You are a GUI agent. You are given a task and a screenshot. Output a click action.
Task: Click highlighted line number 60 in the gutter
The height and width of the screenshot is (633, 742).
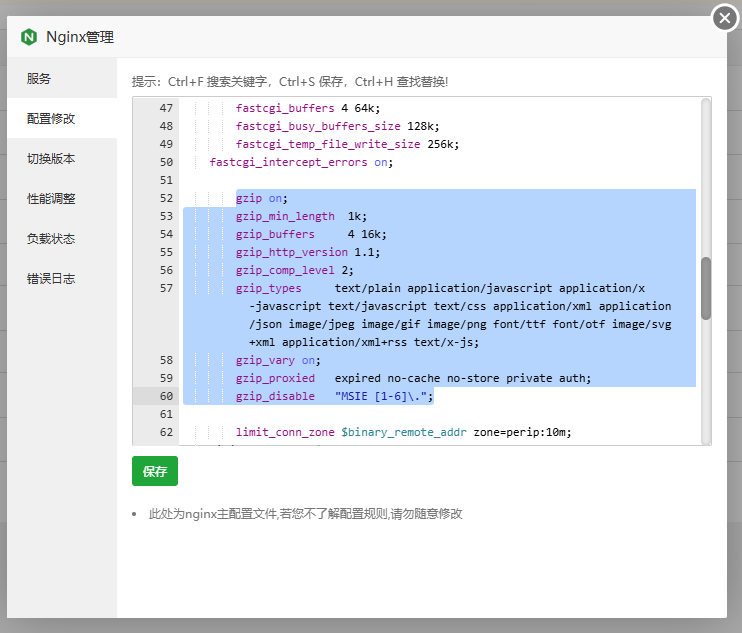[x=165, y=396]
